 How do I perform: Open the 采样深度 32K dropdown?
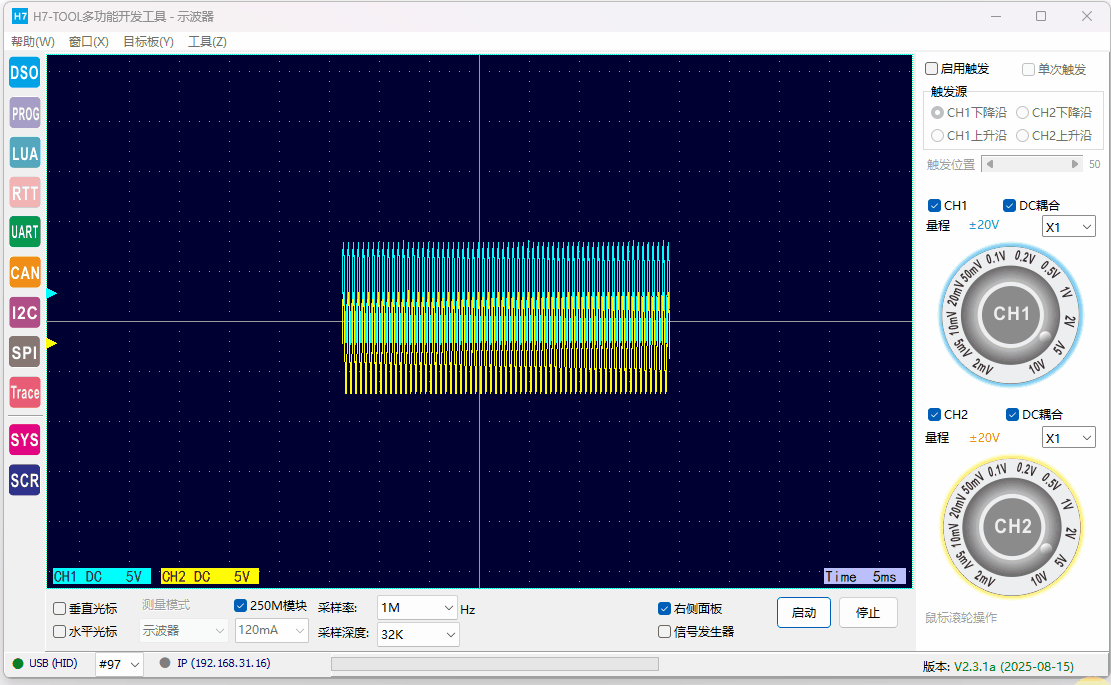[418, 634]
